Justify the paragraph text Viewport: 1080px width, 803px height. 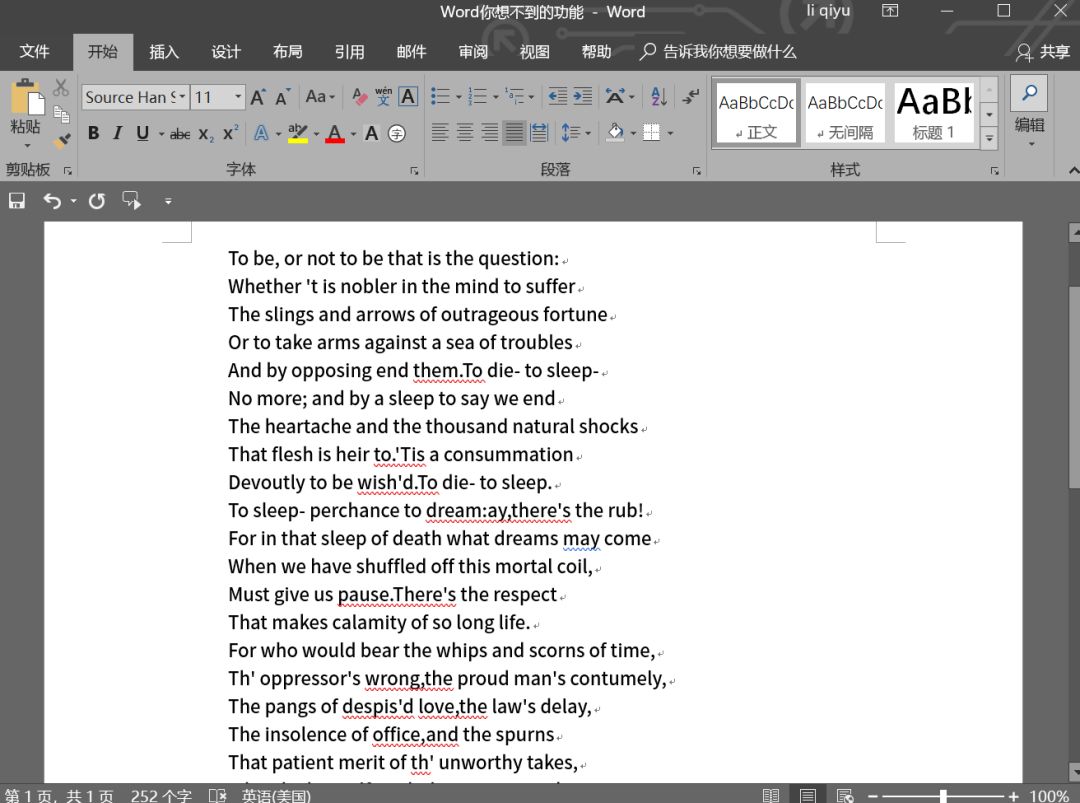point(515,132)
